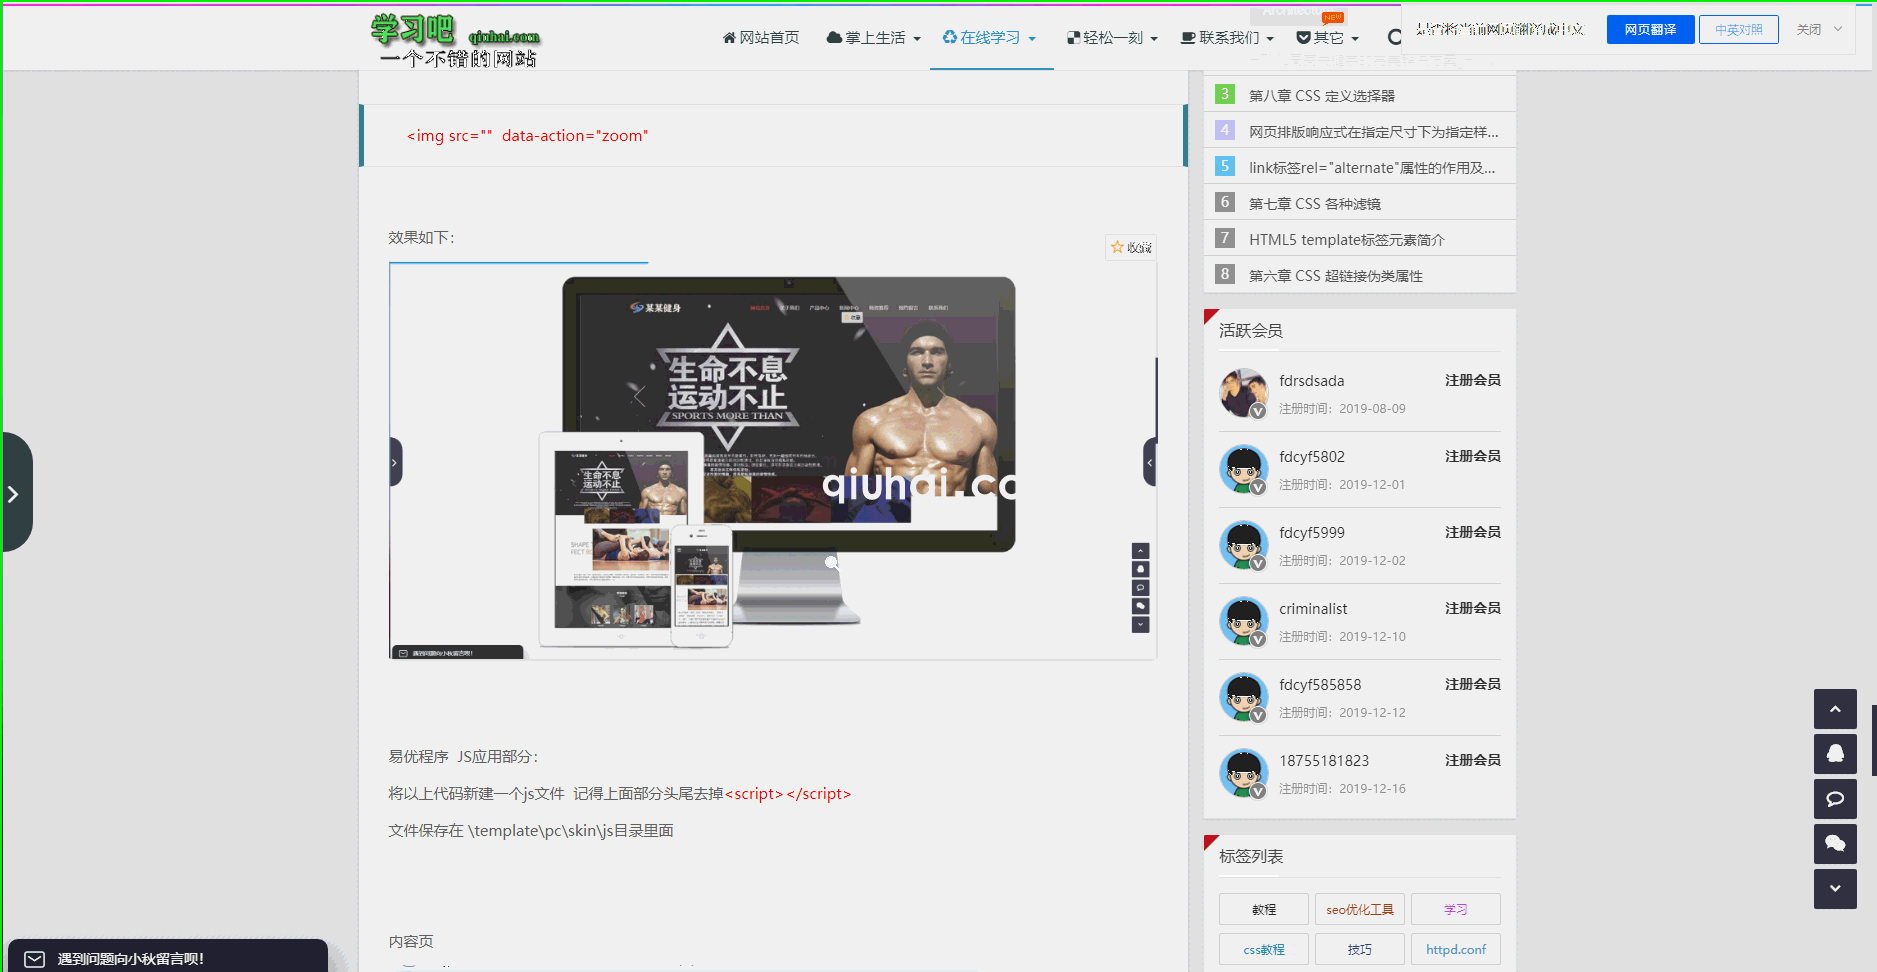The width and height of the screenshot is (1877, 972).
Task: Click the search magnifier icon in the navbar
Action: [1396, 36]
